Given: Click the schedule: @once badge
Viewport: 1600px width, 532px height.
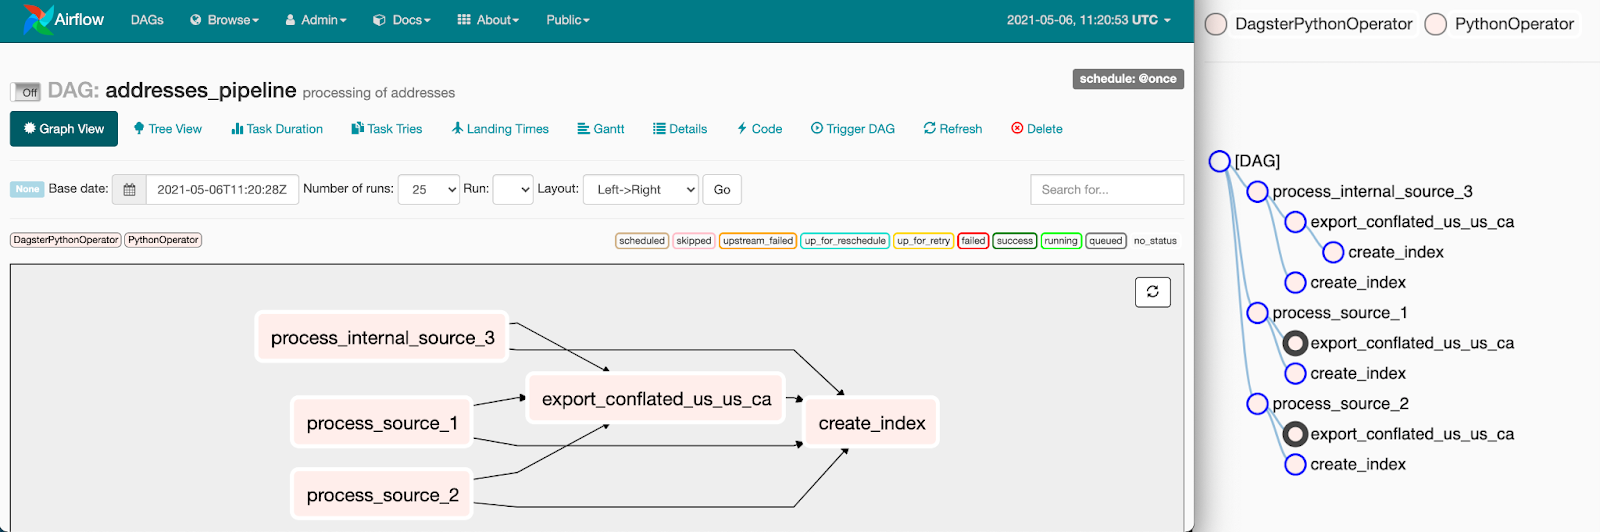Looking at the screenshot, I should click(x=1128, y=79).
